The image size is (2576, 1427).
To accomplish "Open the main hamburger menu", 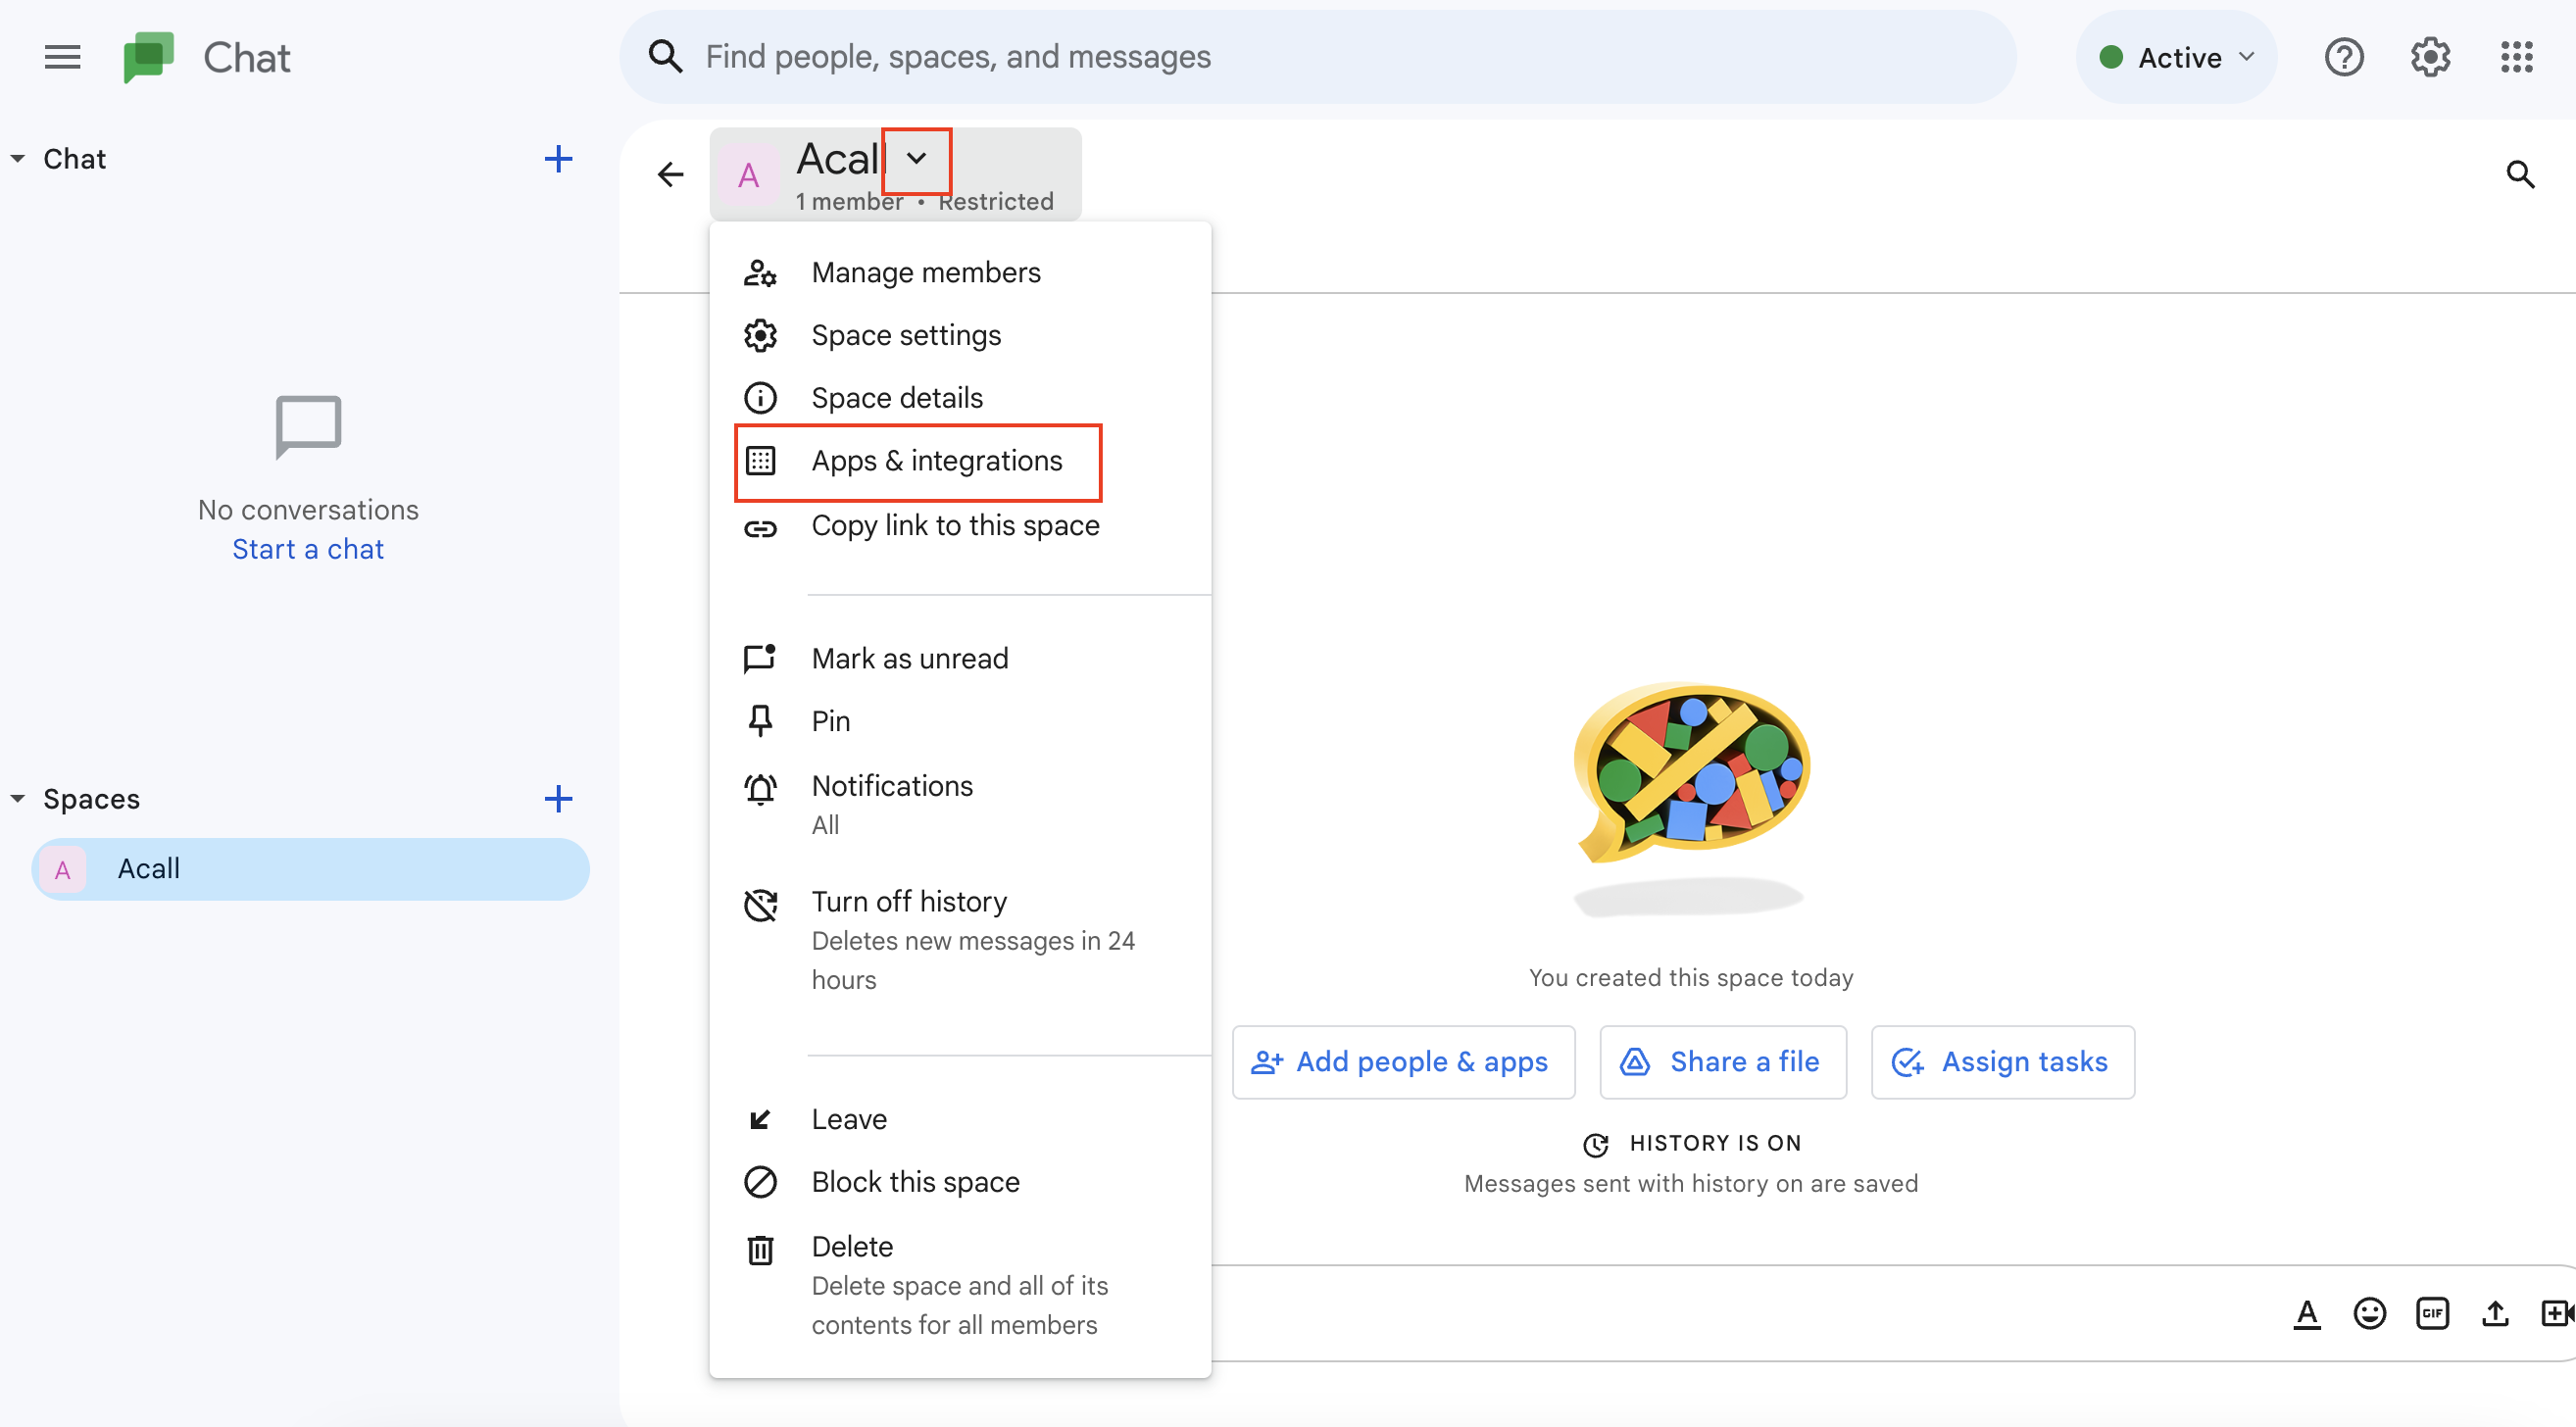I will click(62, 57).
